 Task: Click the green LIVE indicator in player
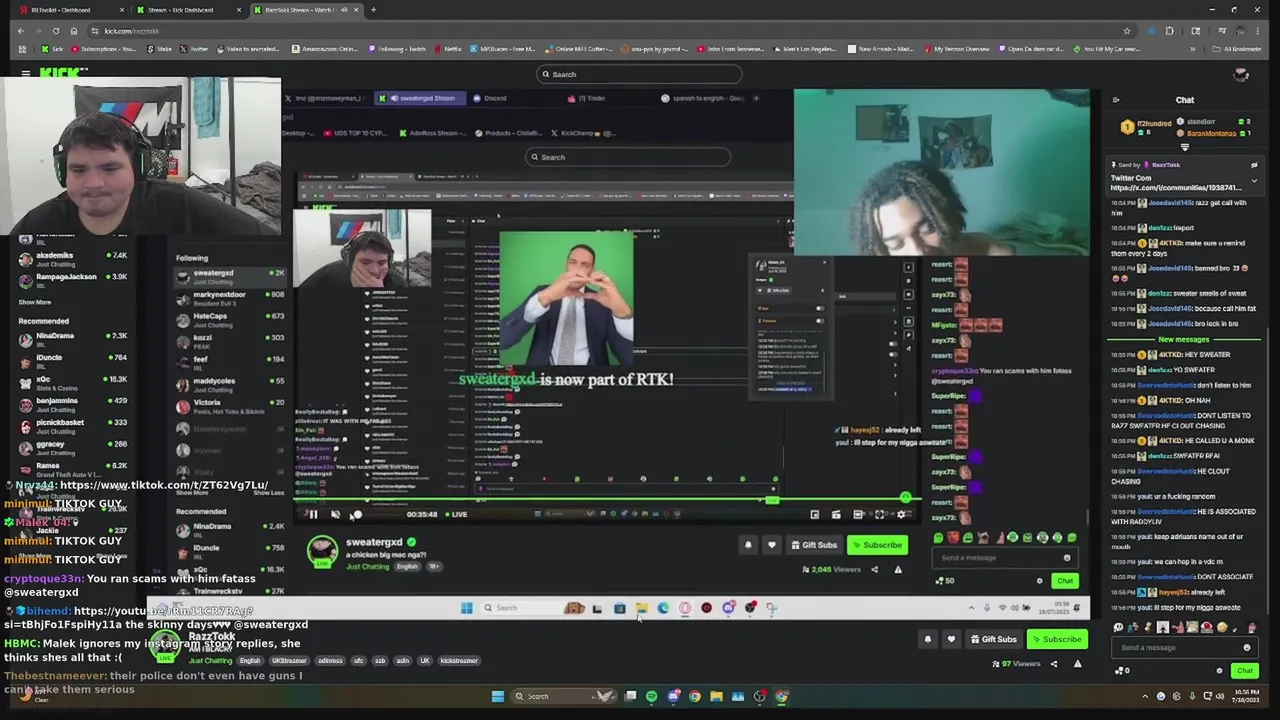pyautogui.click(x=456, y=514)
